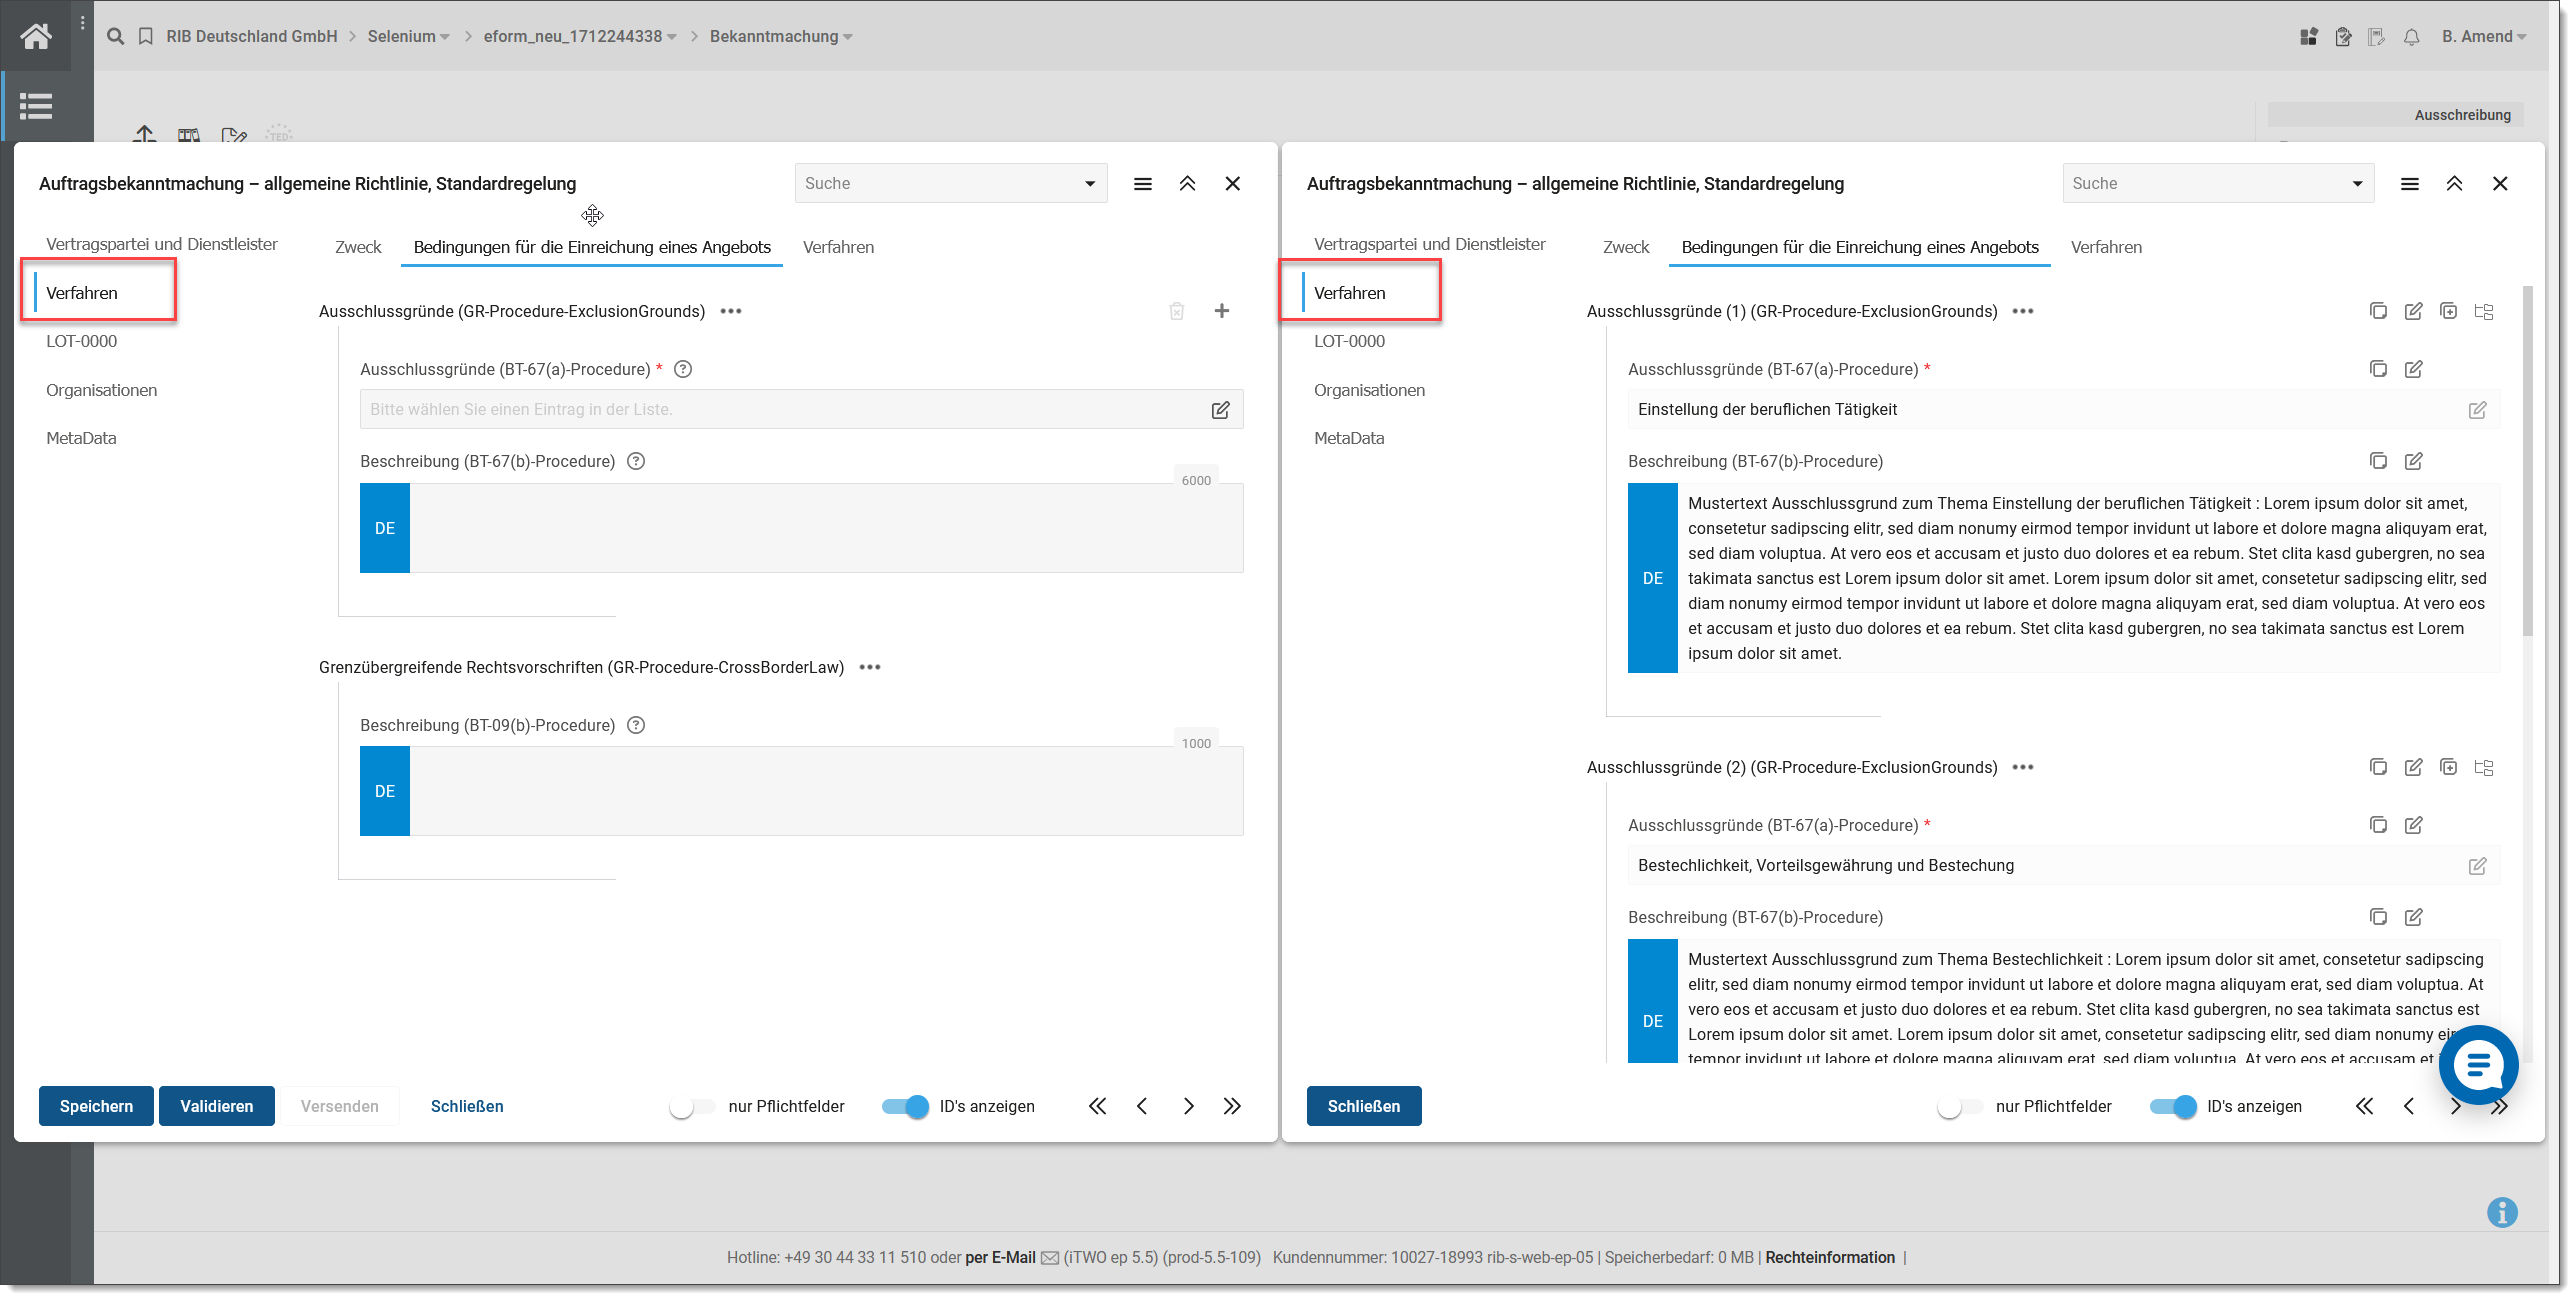Open the dashboard tiles icon in top bar
This screenshot has height=1300, width=2575.
click(2308, 37)
